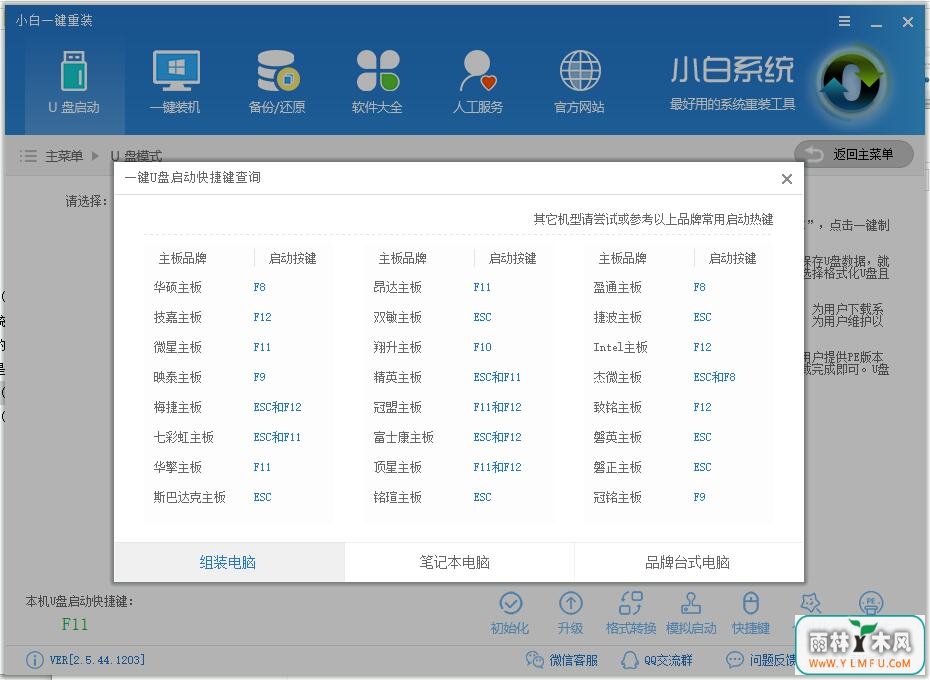Select the 杰微主板 entry
930x680 pixels.
pos(617,377)
